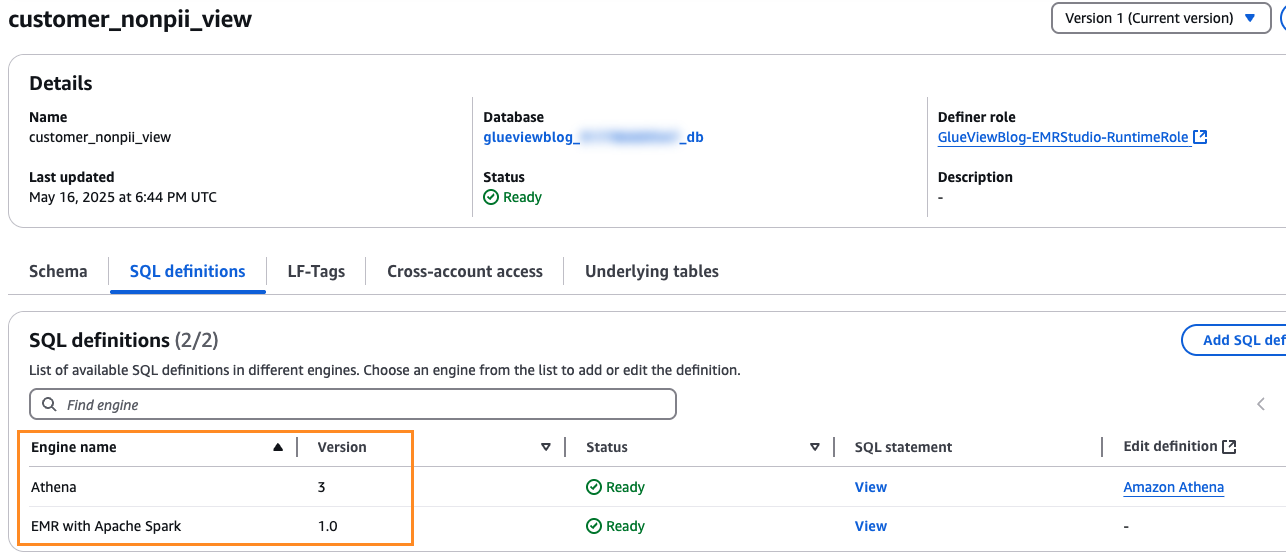Switch to the Schema tab
This screenshot has height=557, width=1286.
(58, 271)
